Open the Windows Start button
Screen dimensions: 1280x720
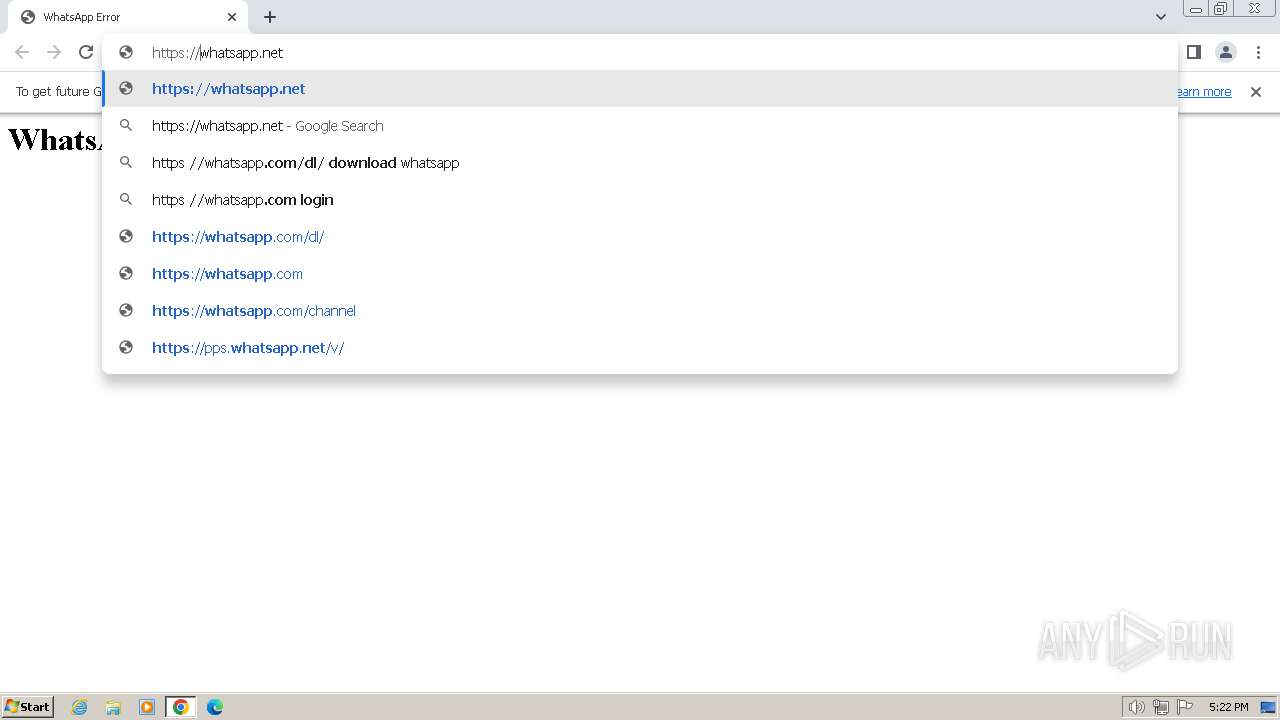point(28,707)
